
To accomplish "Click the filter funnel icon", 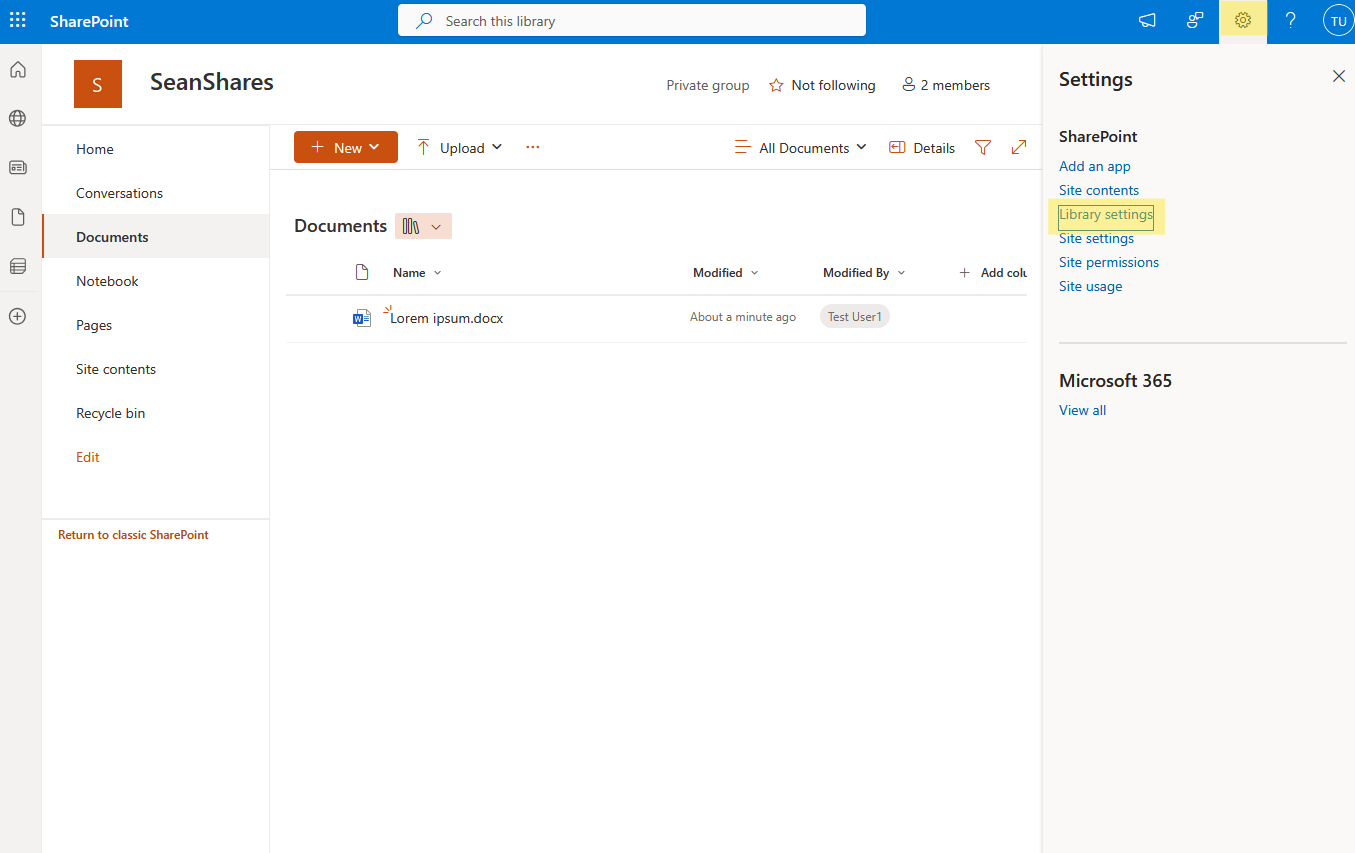I will pyautogui.click(x=982, y=147).
